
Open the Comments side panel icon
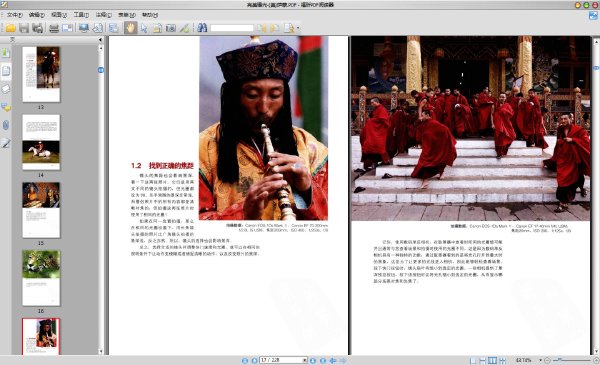tap(6, 108)
